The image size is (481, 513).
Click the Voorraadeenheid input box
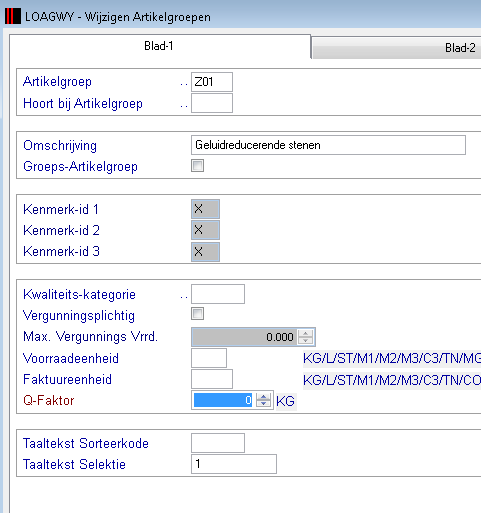pyautogui.click(x=209, y=358)
